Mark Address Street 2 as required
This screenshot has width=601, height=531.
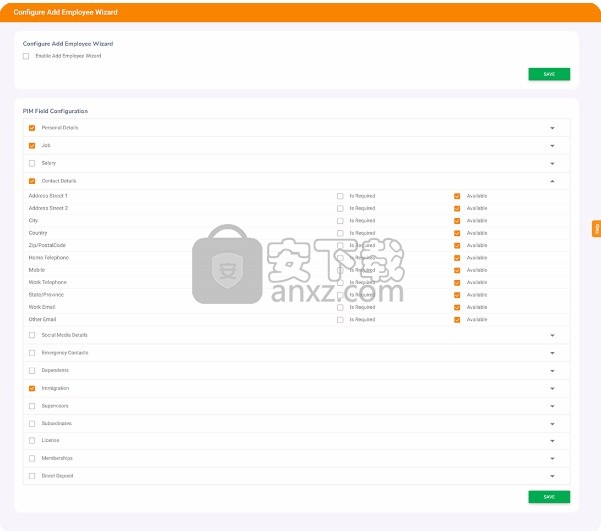point(340,209)
